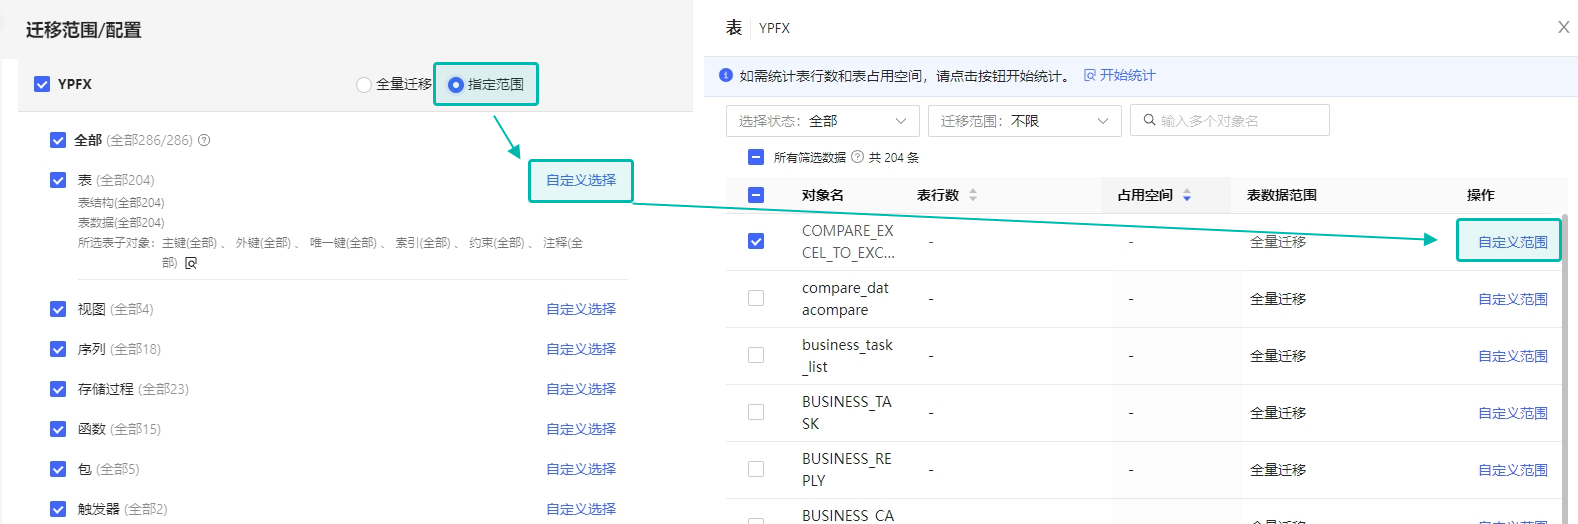The width and height of the screenshot is (1578, 524).
Task: Uncheck the 包 (全部5) checkbox
Action: (58, 469)
